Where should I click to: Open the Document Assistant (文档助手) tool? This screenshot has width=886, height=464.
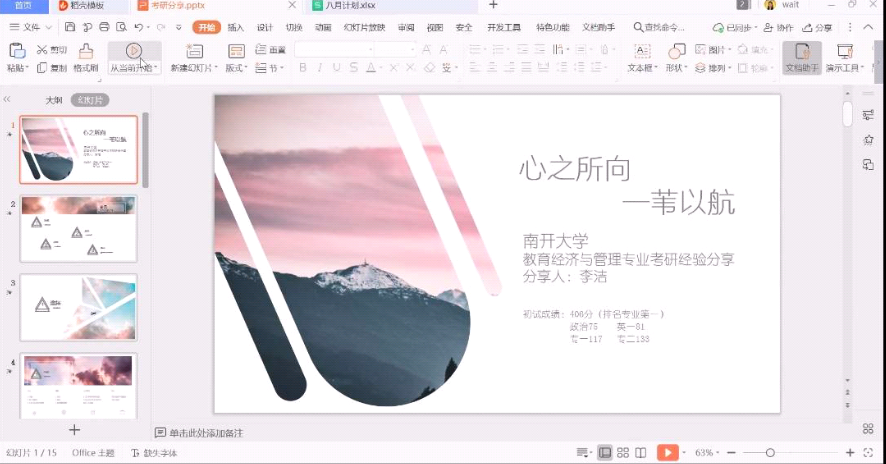tap(801, 51)
